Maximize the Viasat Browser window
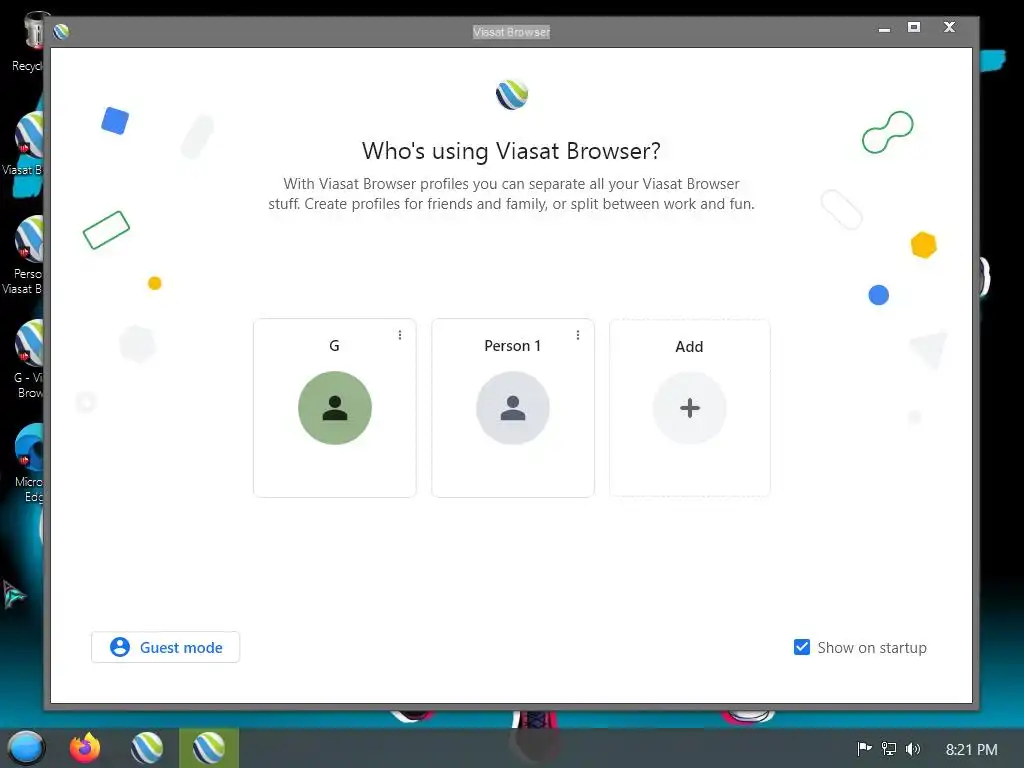 click(x=914, y=27)
